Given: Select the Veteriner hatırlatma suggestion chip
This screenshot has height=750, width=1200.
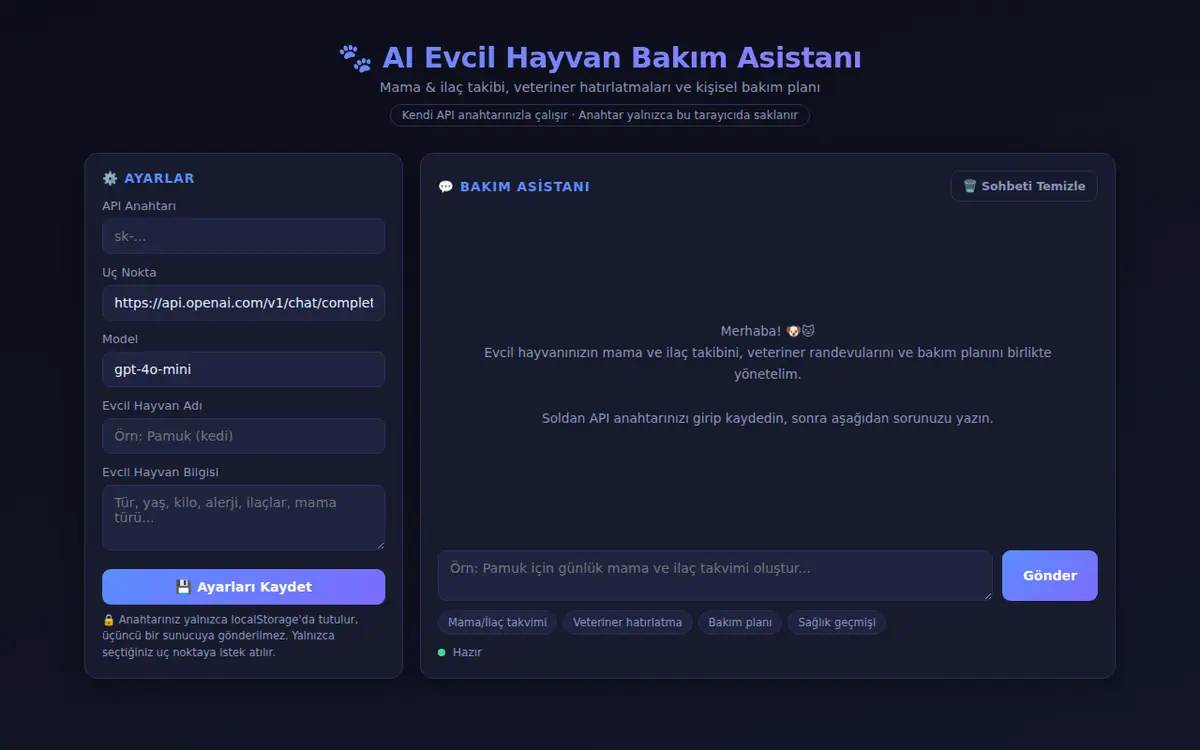Looking at the screenshot, I should pyautogui.click(x=627, y=622).
